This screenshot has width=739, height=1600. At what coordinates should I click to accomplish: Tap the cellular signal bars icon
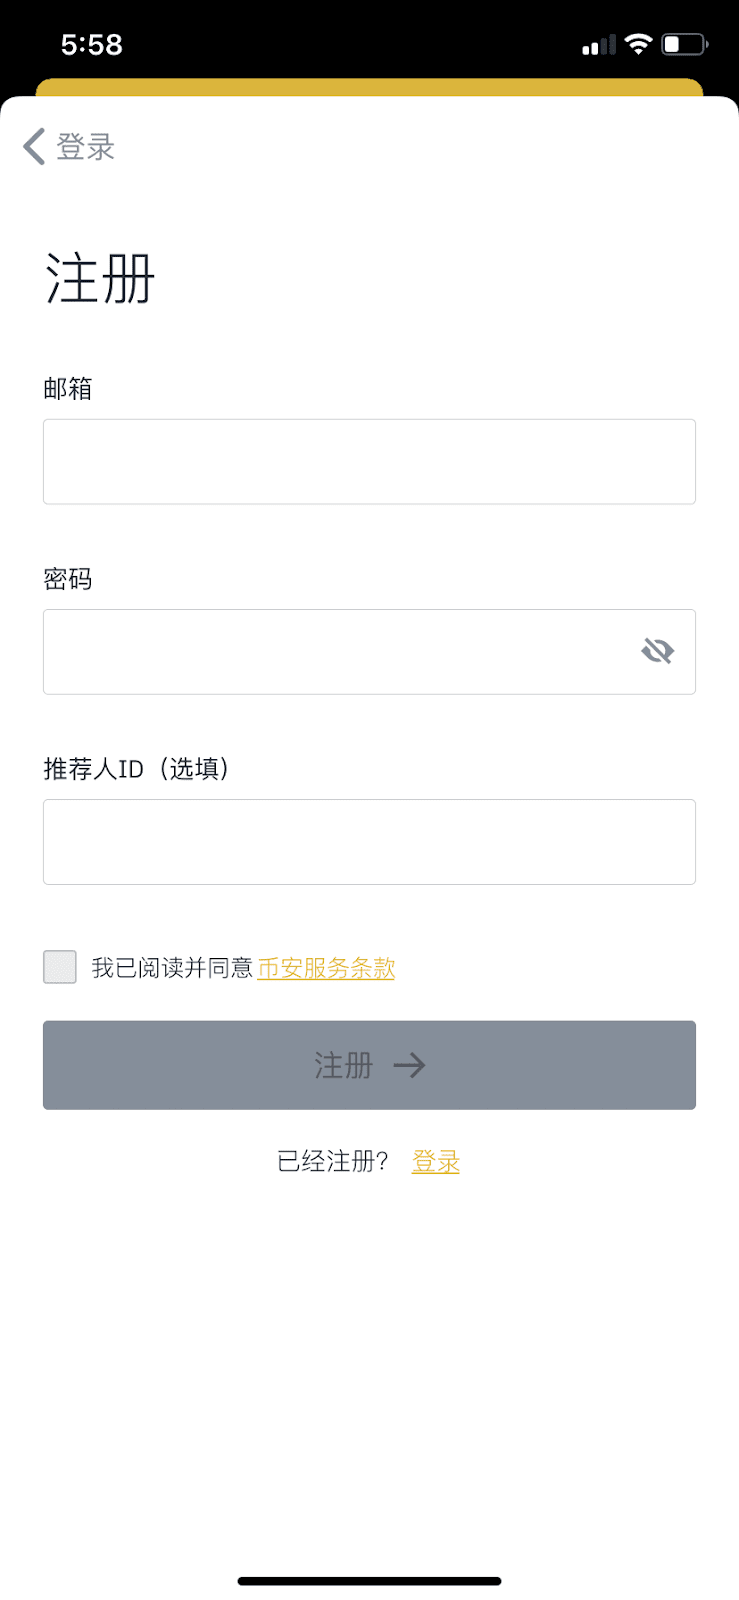pos(598,45)
